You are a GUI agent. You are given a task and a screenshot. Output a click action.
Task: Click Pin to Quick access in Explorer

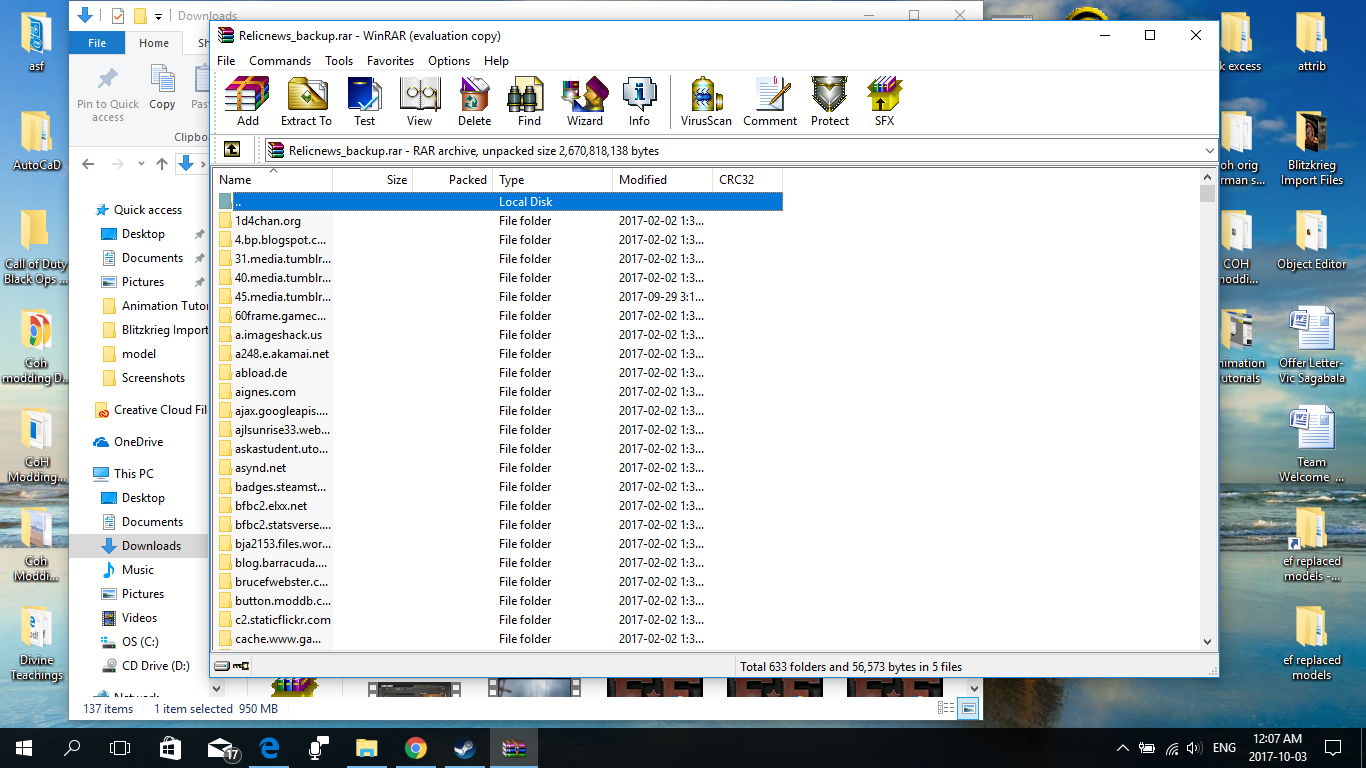(108, 94)
